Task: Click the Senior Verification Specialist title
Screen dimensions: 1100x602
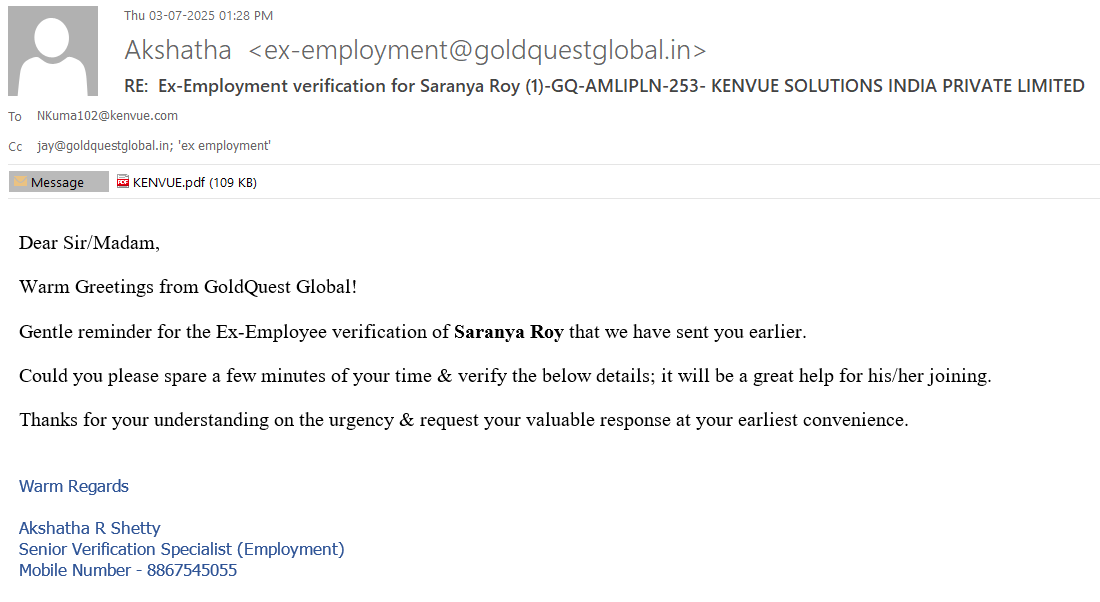Action: pyautogui.click(x=181, y=549)
